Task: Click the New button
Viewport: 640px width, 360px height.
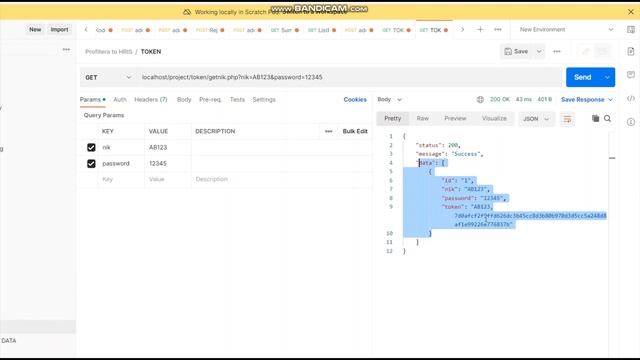Action: click(x=35, y=29)
